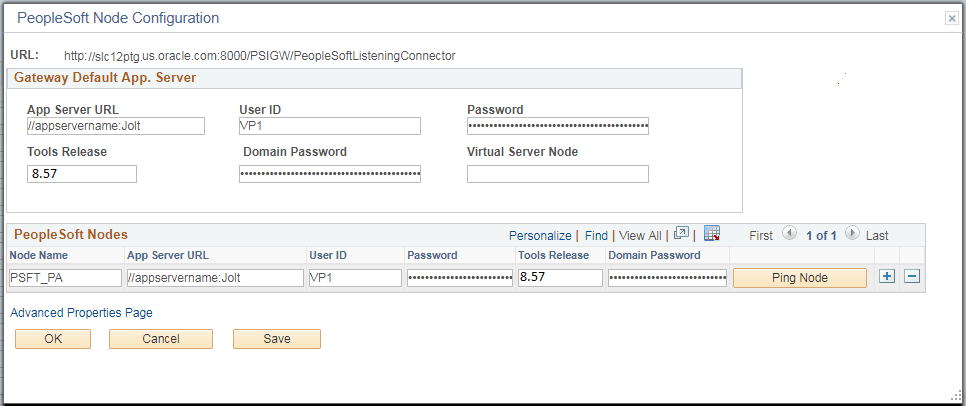Click the User ID column header in grid
This screenshot has width=966, height=406.
pyautogui.click(x=328, y=255)
